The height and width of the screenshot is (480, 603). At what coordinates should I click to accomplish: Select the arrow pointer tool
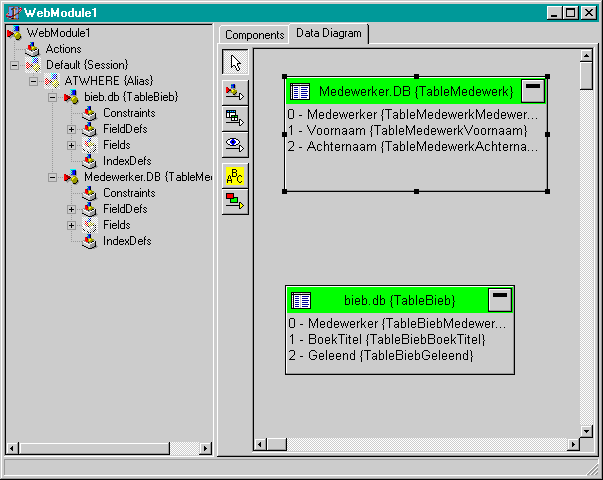click(235, 62)
